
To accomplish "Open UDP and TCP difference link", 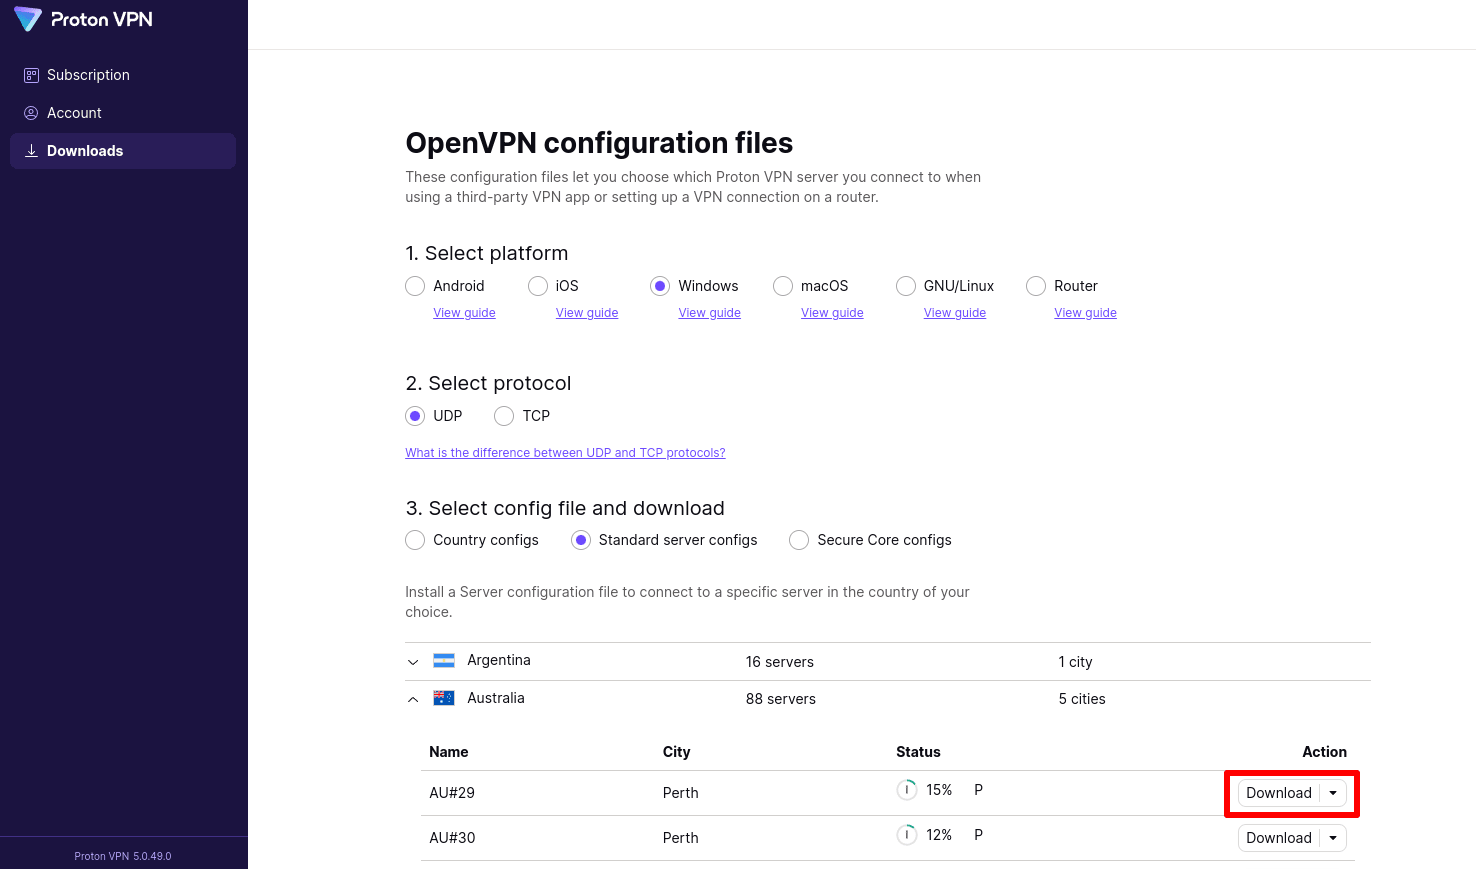I will (565, 453).
